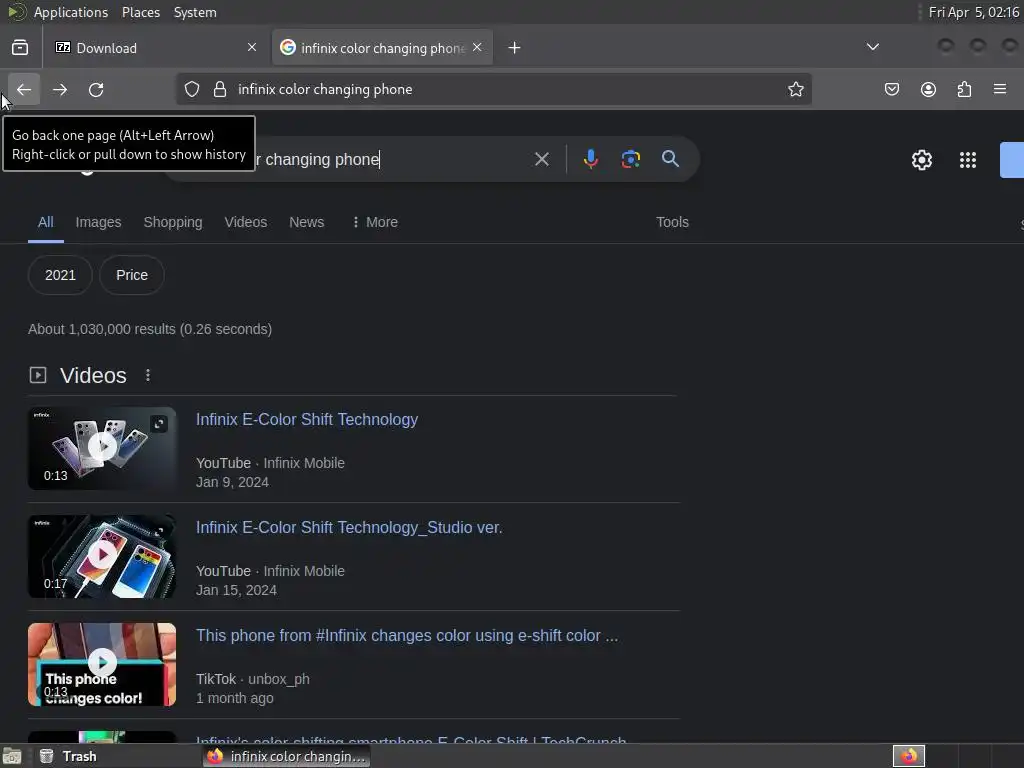Viewport: 1024px width, 768px height.
Task: Expand preview on first video thumbnail
Action: pos(159,424)
